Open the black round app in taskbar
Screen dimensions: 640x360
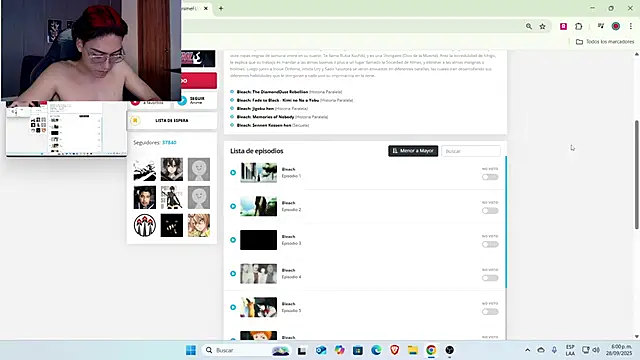click(x=449, y=350)
